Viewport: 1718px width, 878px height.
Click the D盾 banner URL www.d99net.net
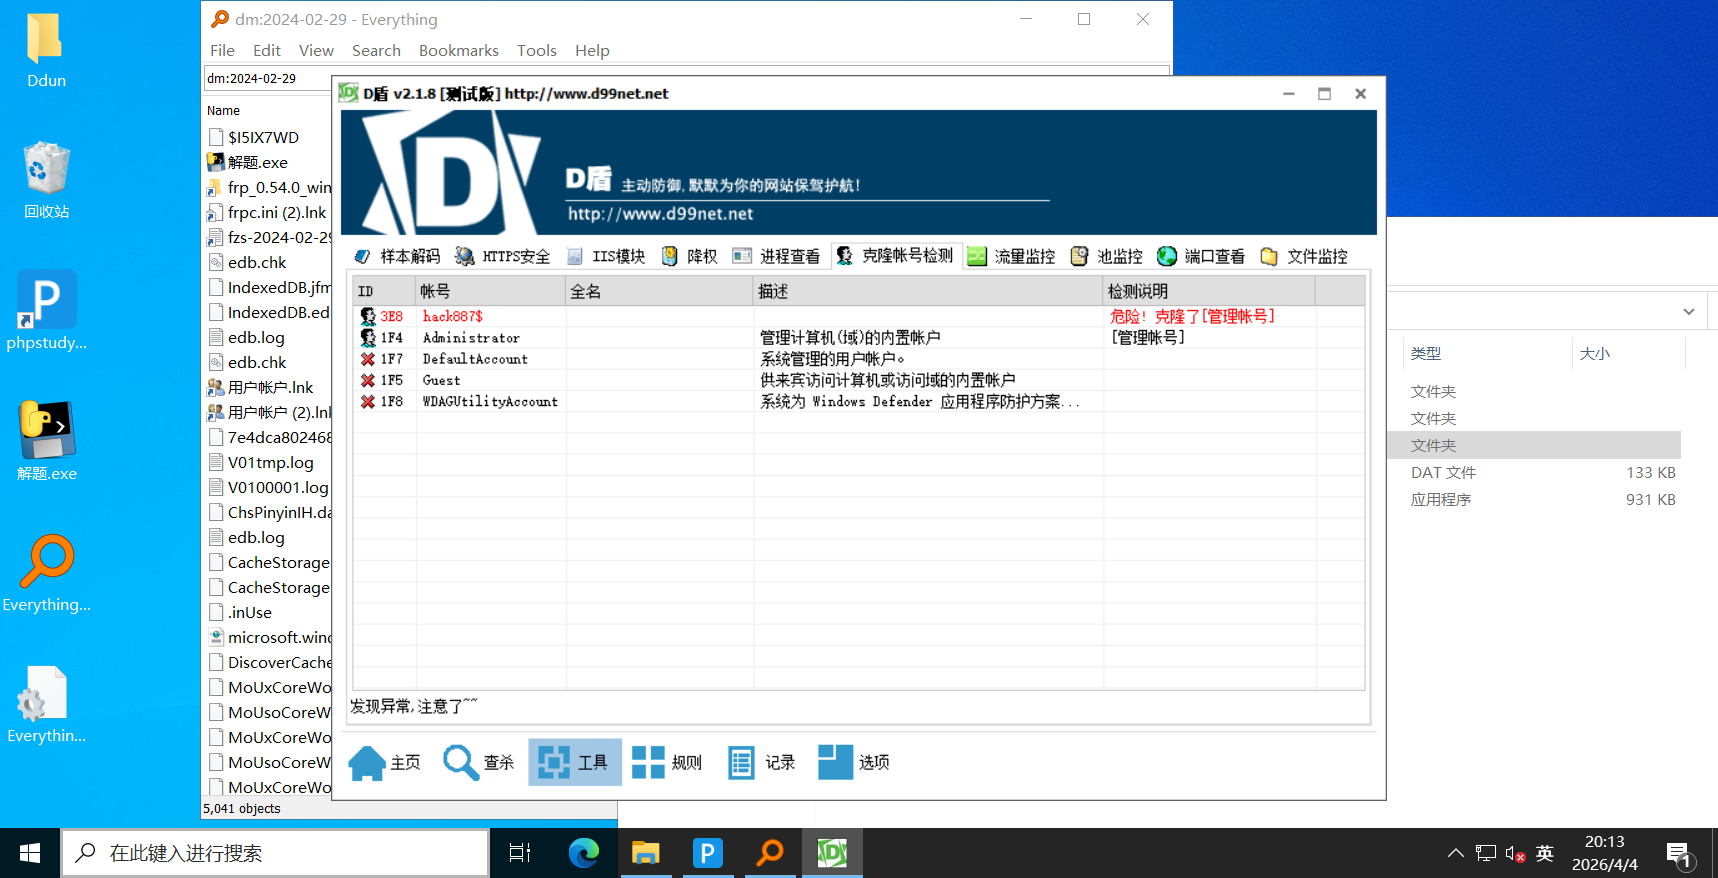pyautogui.click(x=660, y=214)
